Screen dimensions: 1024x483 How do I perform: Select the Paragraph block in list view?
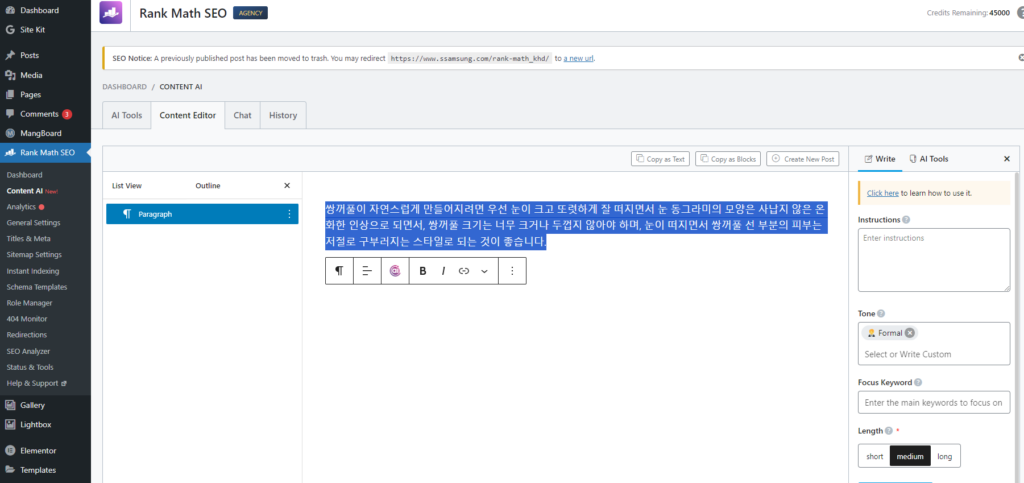tap(202, 214)
